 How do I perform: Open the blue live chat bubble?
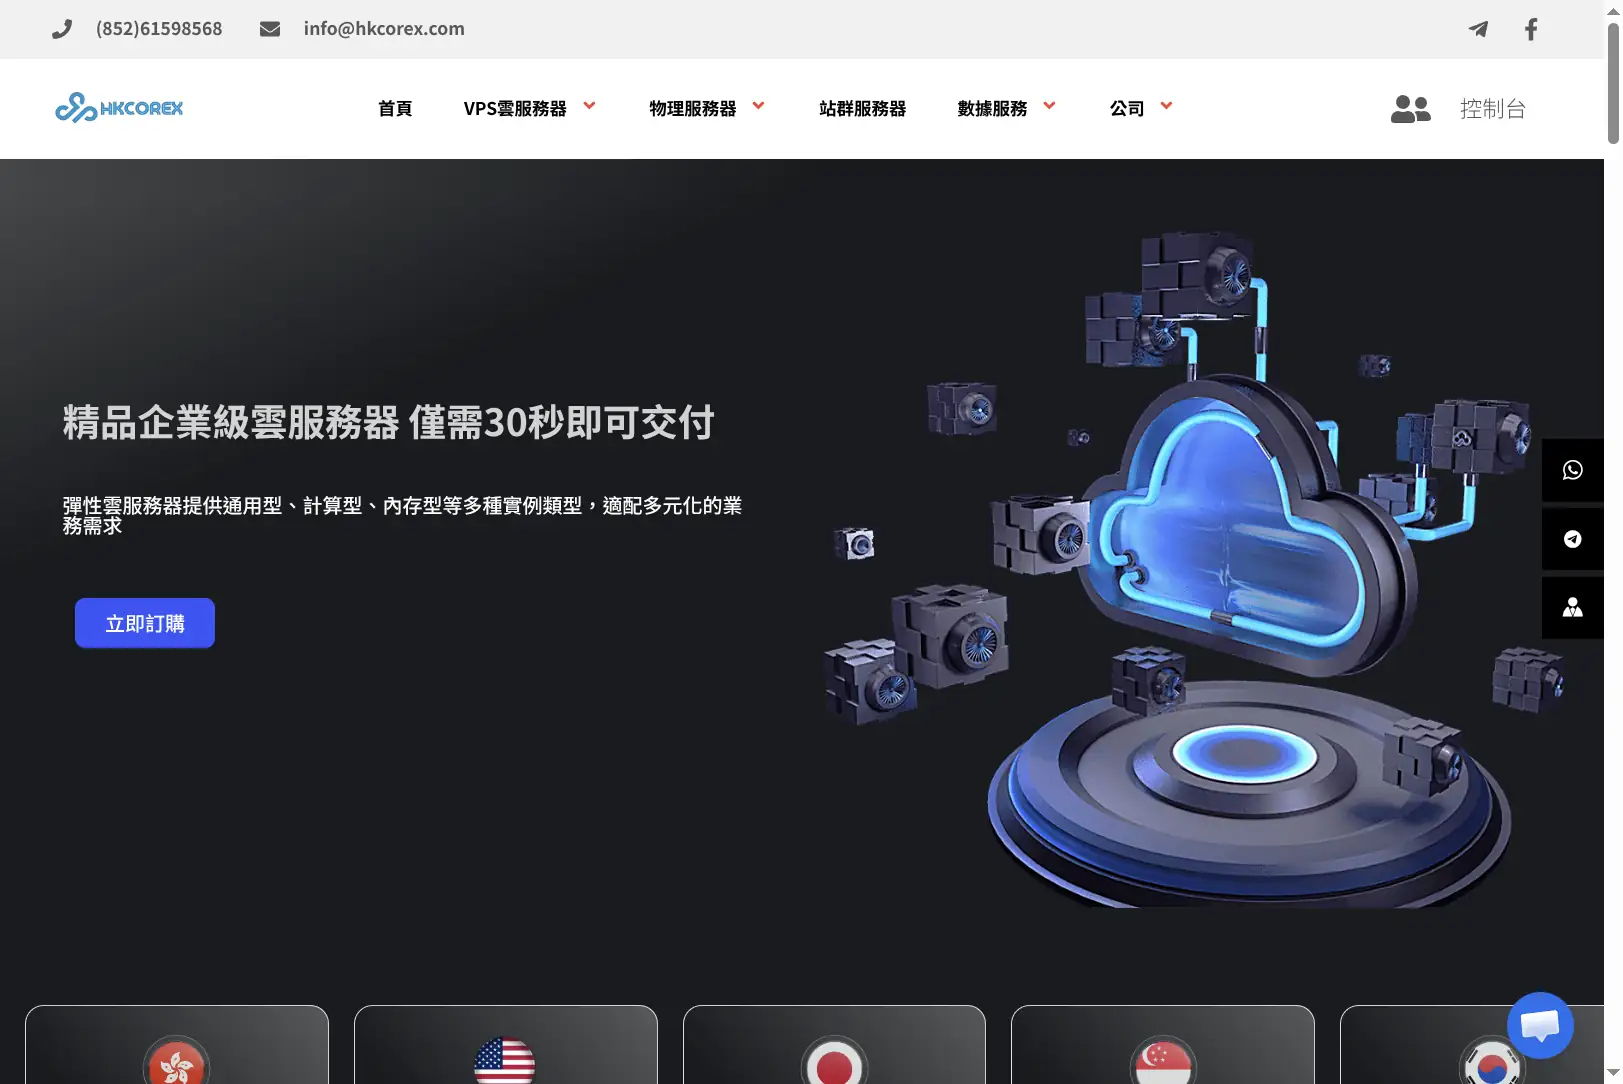(x=1540, y=1025)
